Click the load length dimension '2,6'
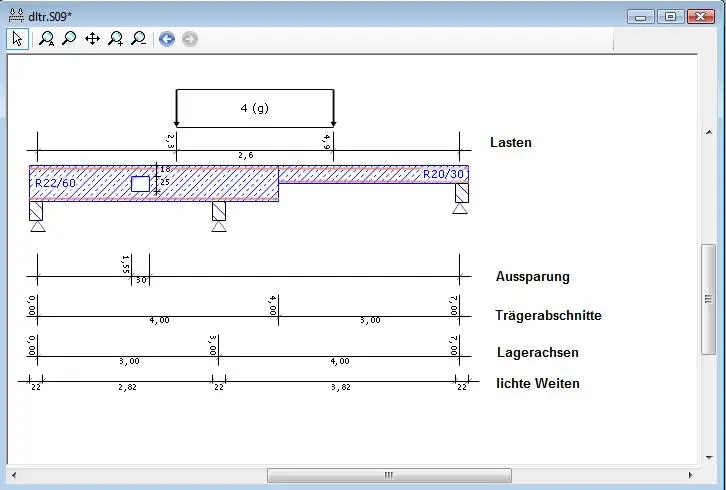The image size is (726, 490). tap(246, 156)
